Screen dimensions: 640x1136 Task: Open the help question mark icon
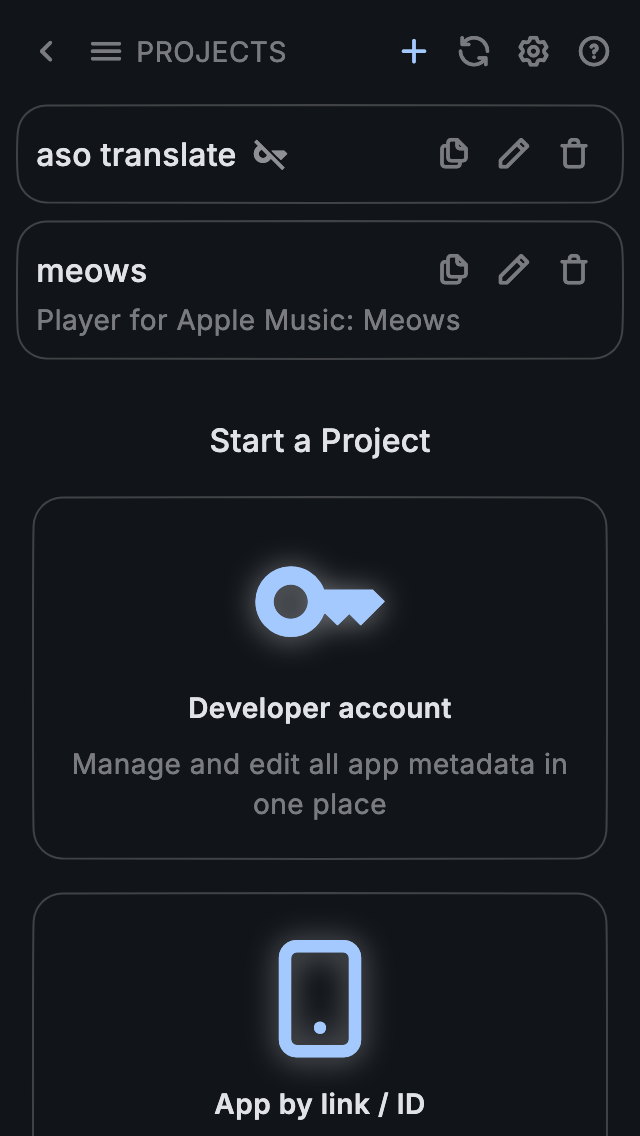tap(594, 52)
